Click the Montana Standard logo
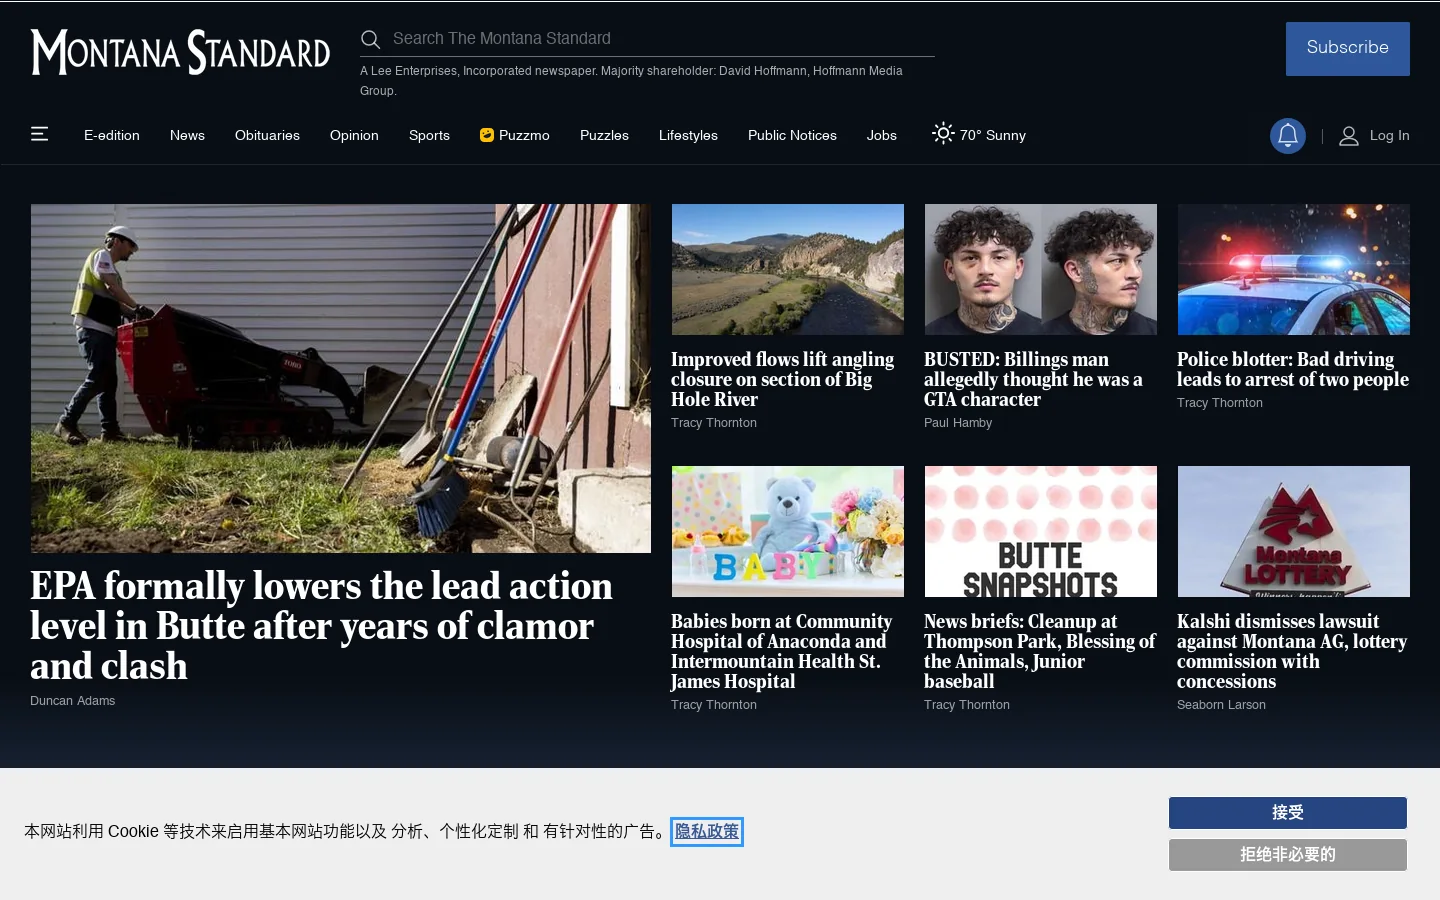 [x=181, y=51]
